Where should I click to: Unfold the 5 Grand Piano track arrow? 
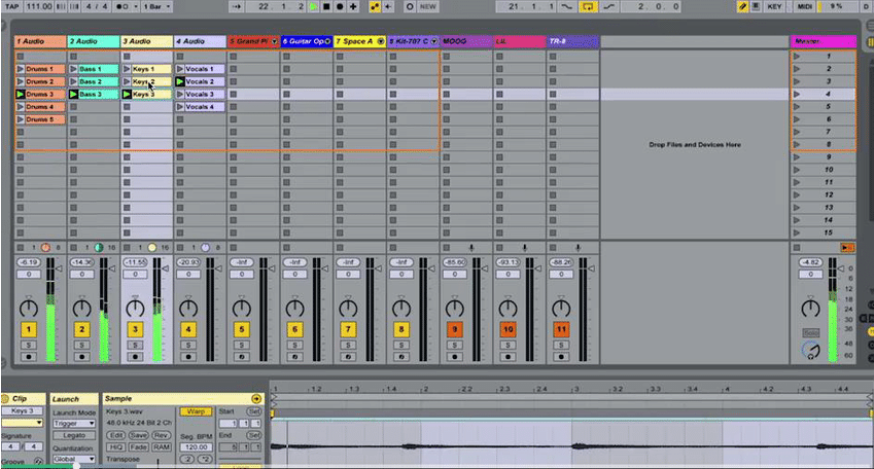coord(274,41)
